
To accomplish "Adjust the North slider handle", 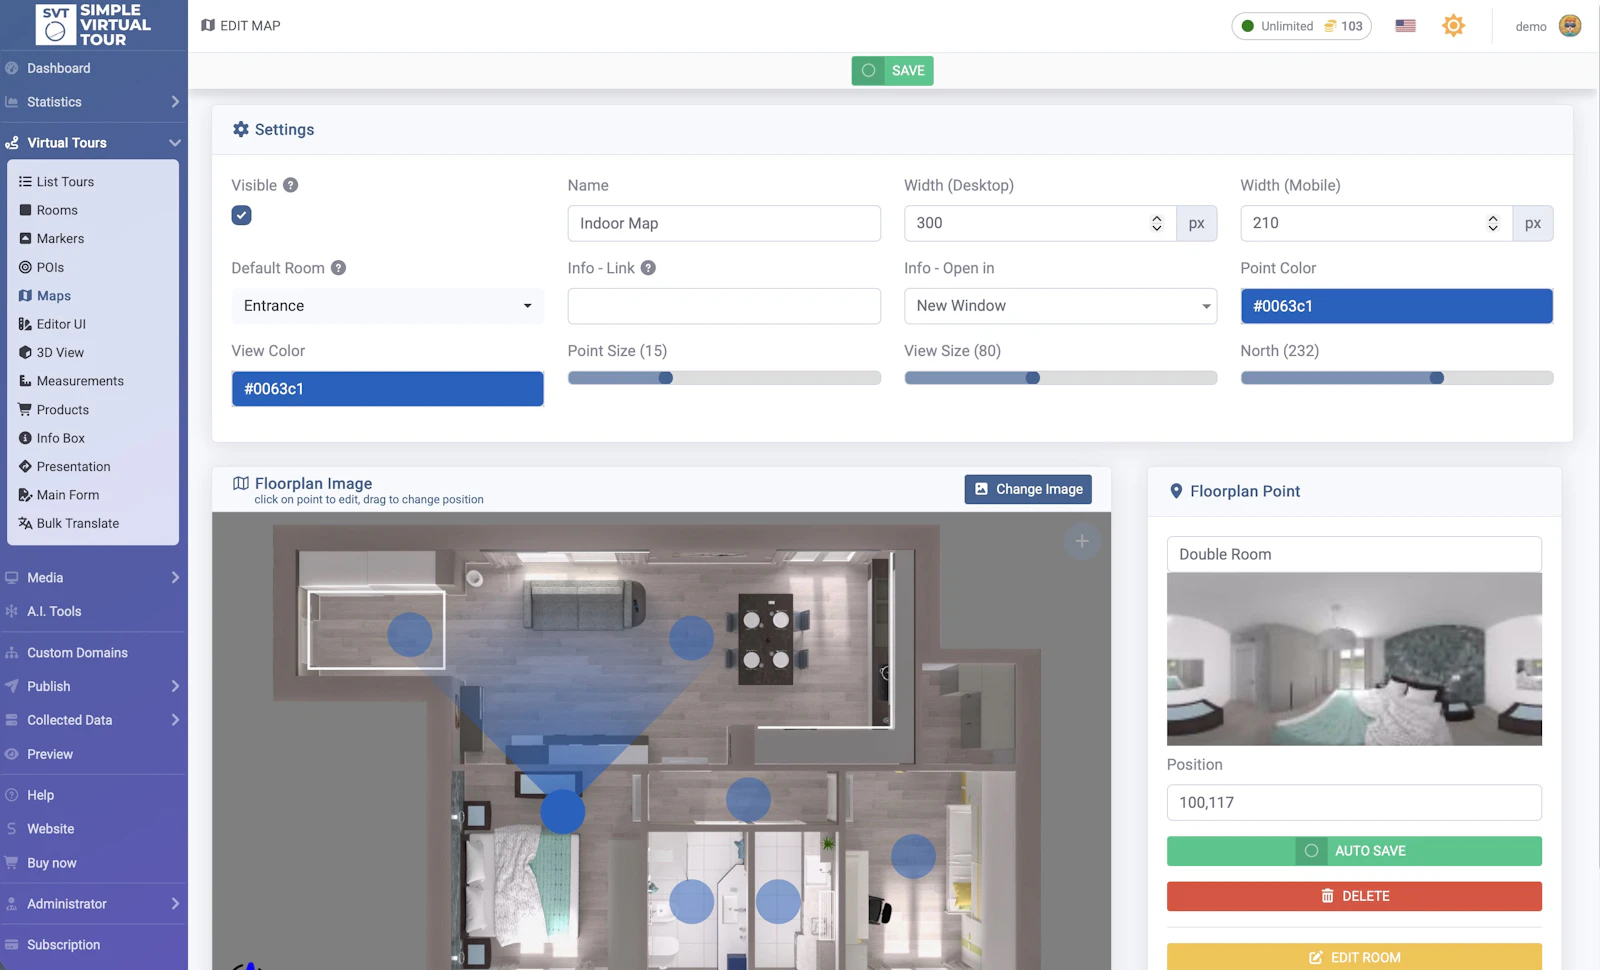I will coord(1437,378).
